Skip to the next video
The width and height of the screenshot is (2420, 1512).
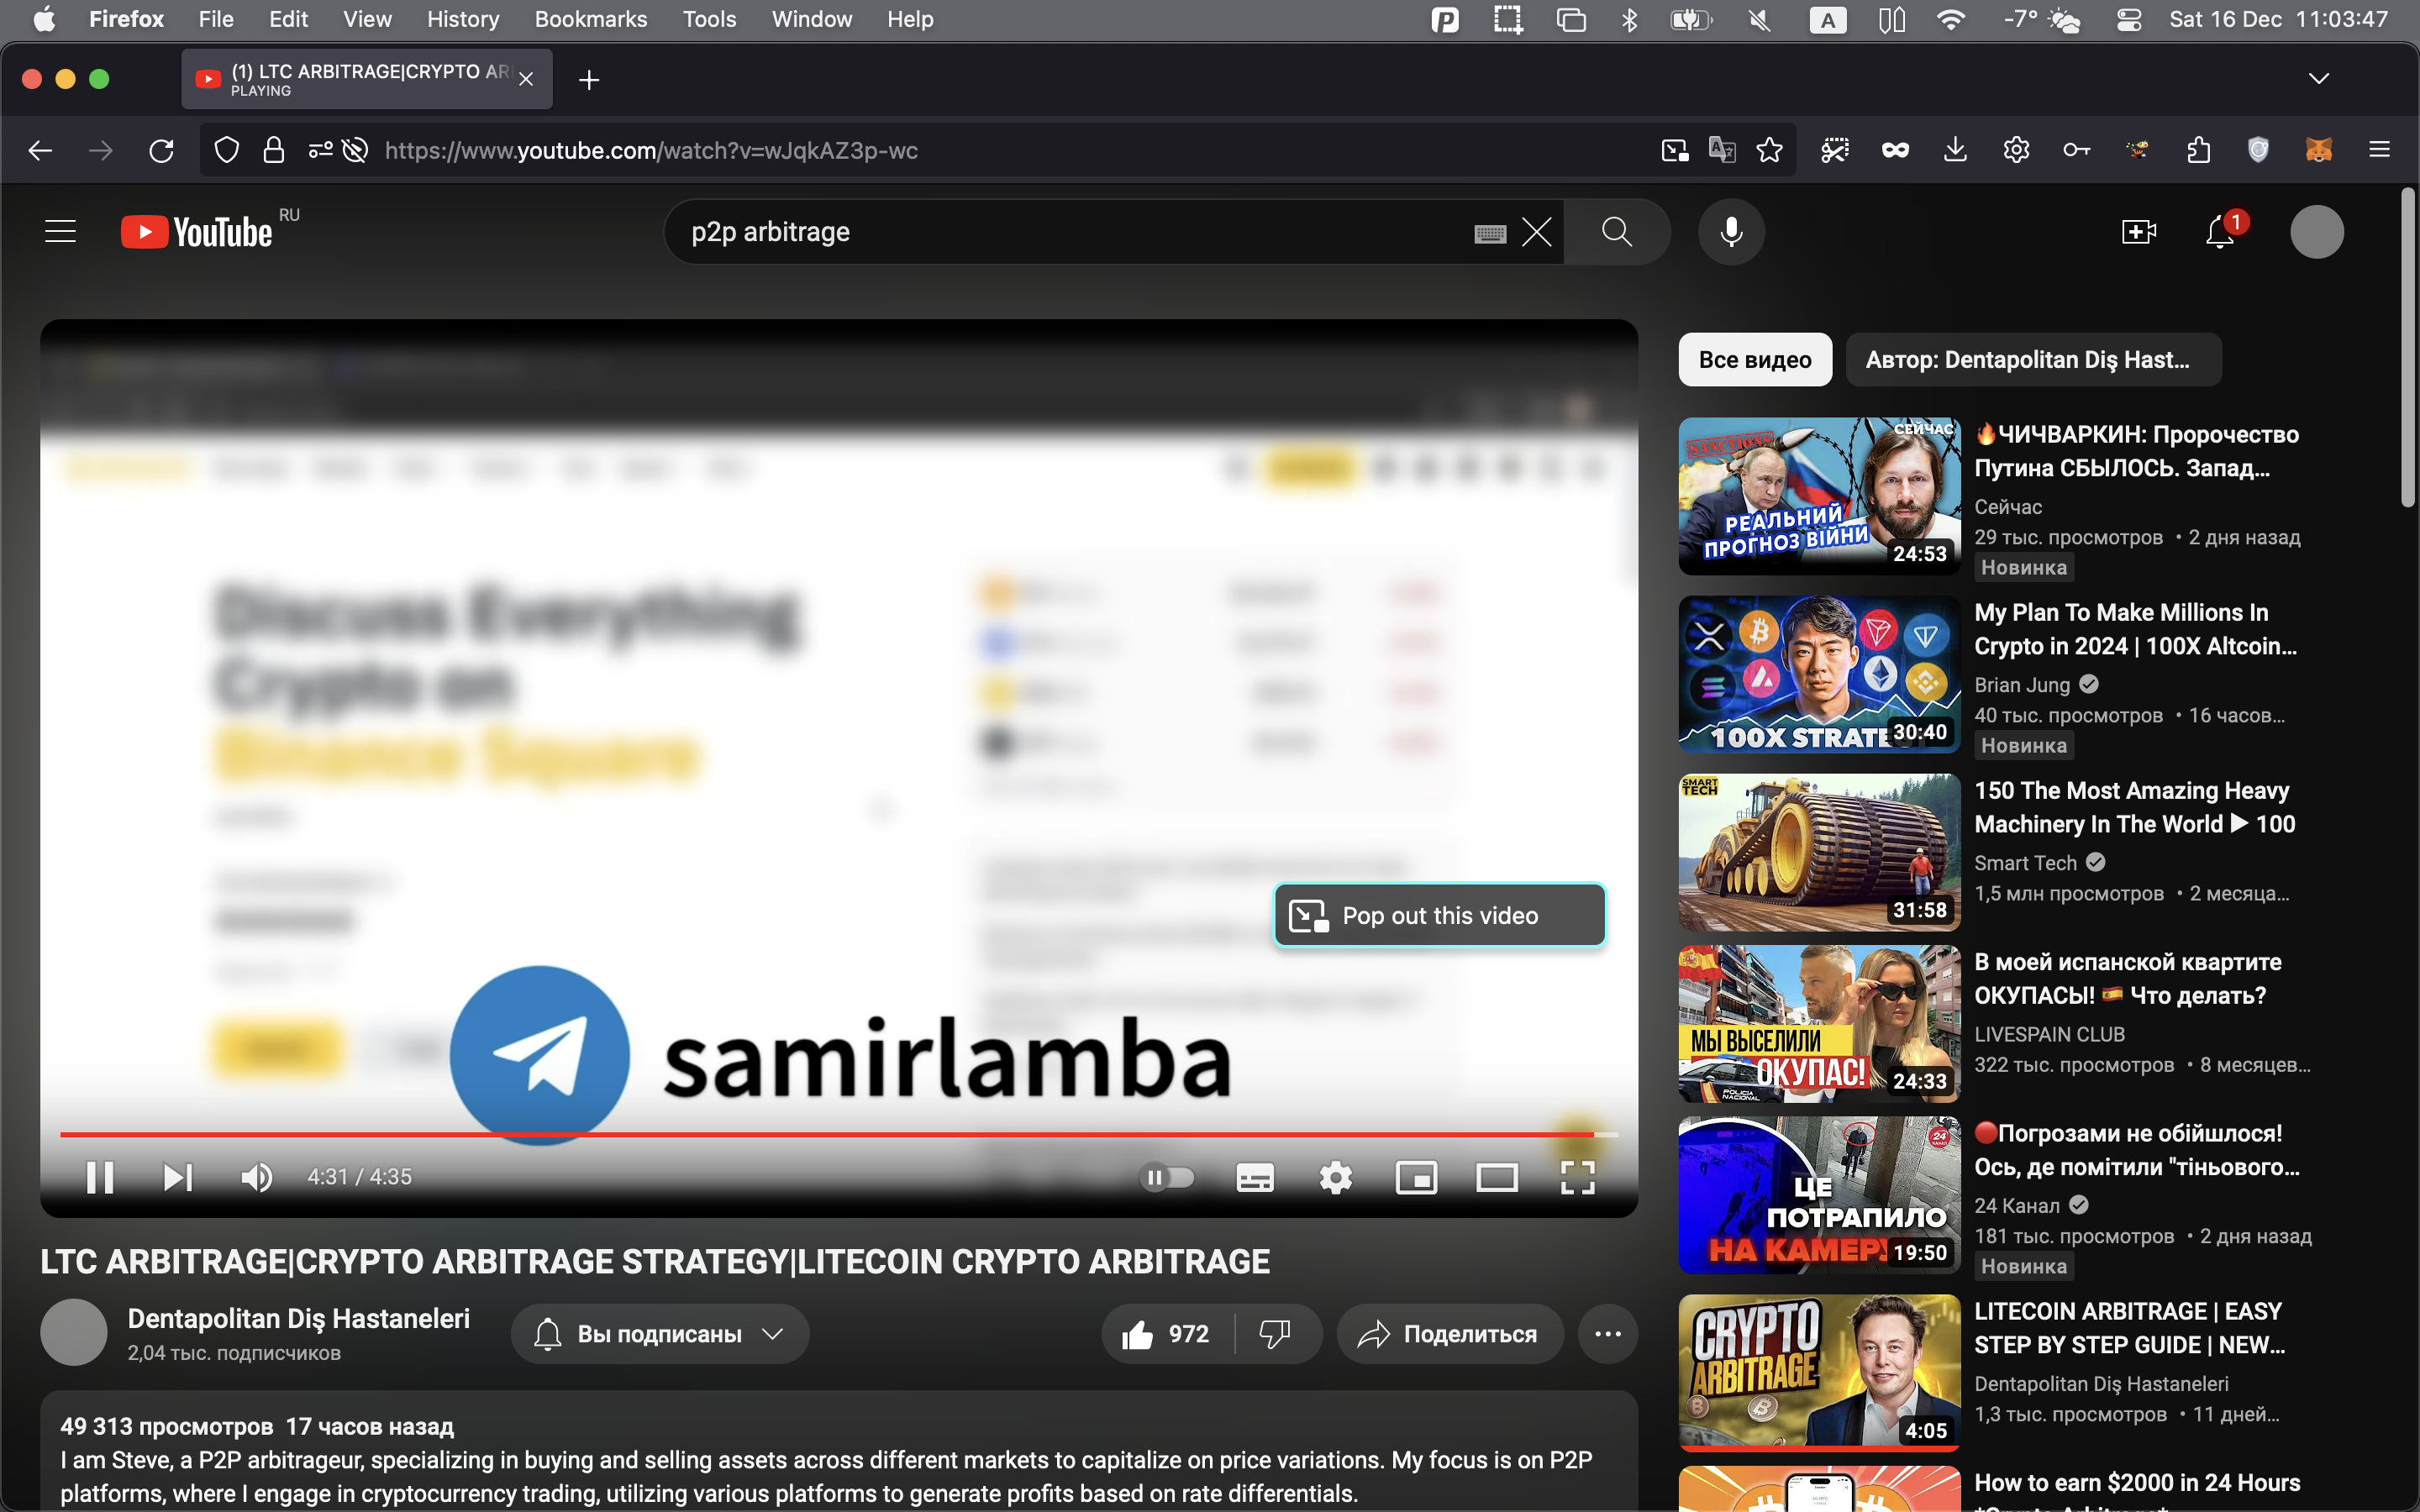178,1177
